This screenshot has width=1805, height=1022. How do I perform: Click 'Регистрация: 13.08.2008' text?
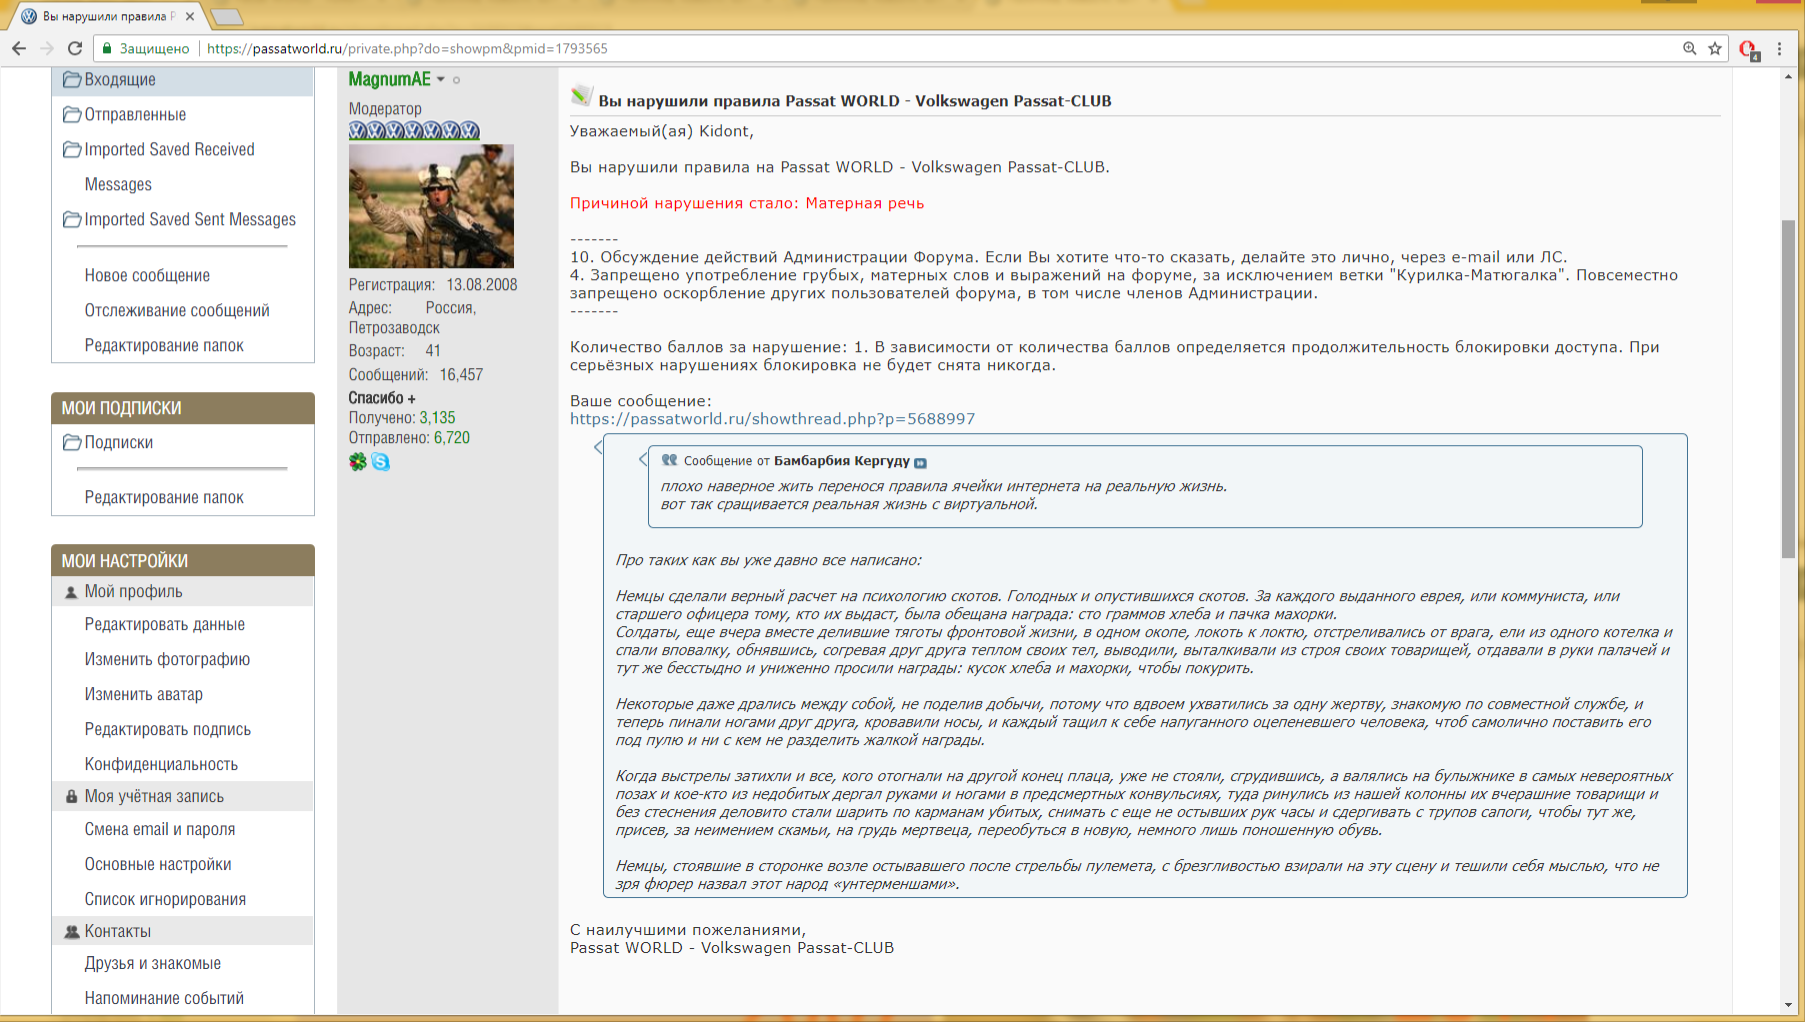click(433, 285)
